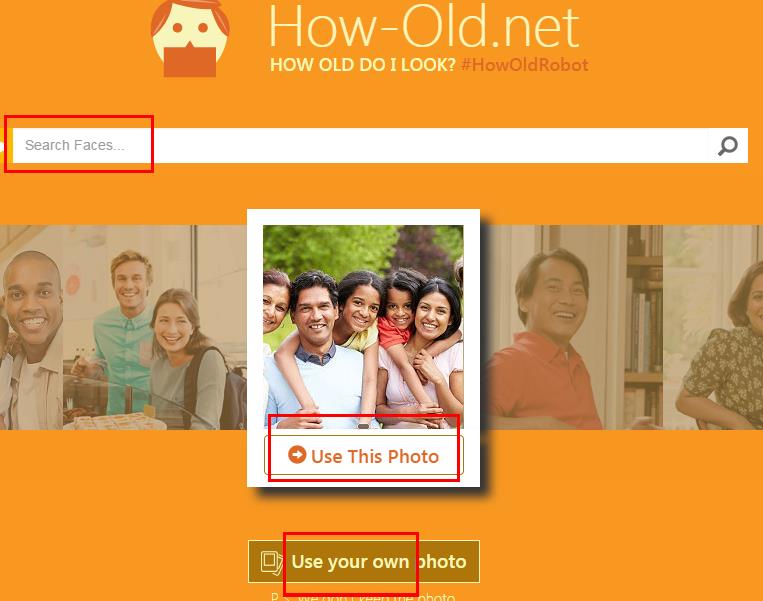Click the HOW OLD DO I LOOK? tagline

click(363, 65)
